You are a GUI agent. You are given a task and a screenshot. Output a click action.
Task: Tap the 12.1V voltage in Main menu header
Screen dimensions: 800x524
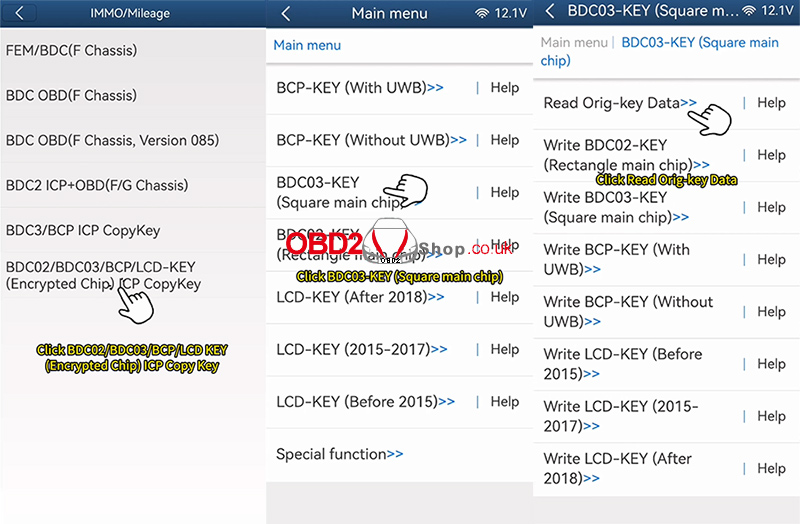click(x=511, y=13)
